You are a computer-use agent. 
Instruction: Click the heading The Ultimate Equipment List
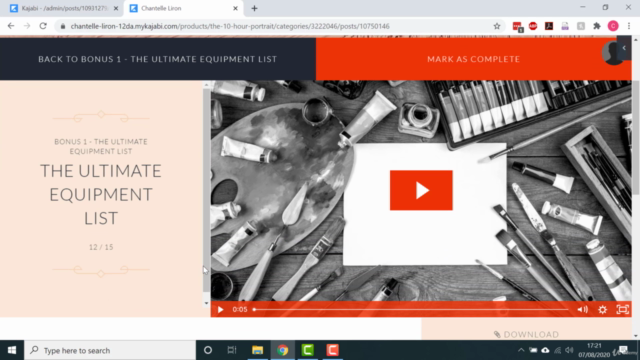pyautogui.click(x=101, y=194)
